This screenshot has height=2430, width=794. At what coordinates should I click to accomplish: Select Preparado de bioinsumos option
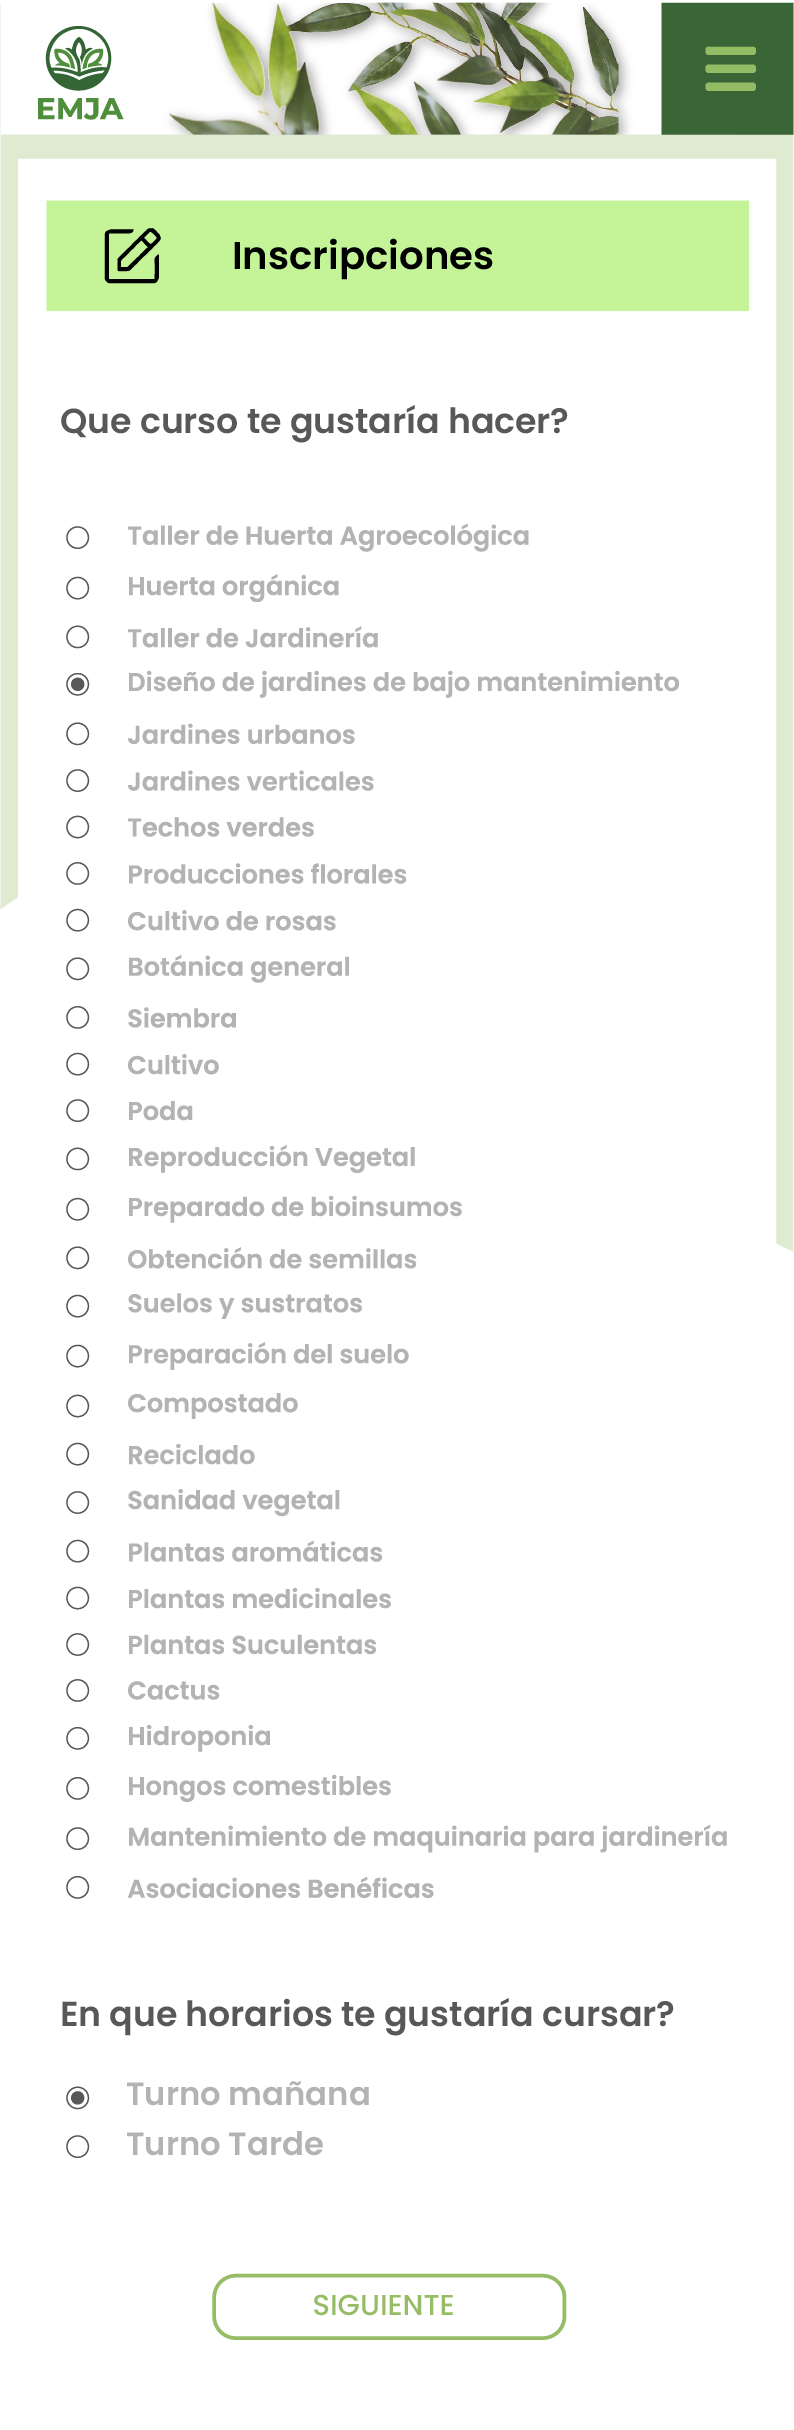tap(78, 1209)
